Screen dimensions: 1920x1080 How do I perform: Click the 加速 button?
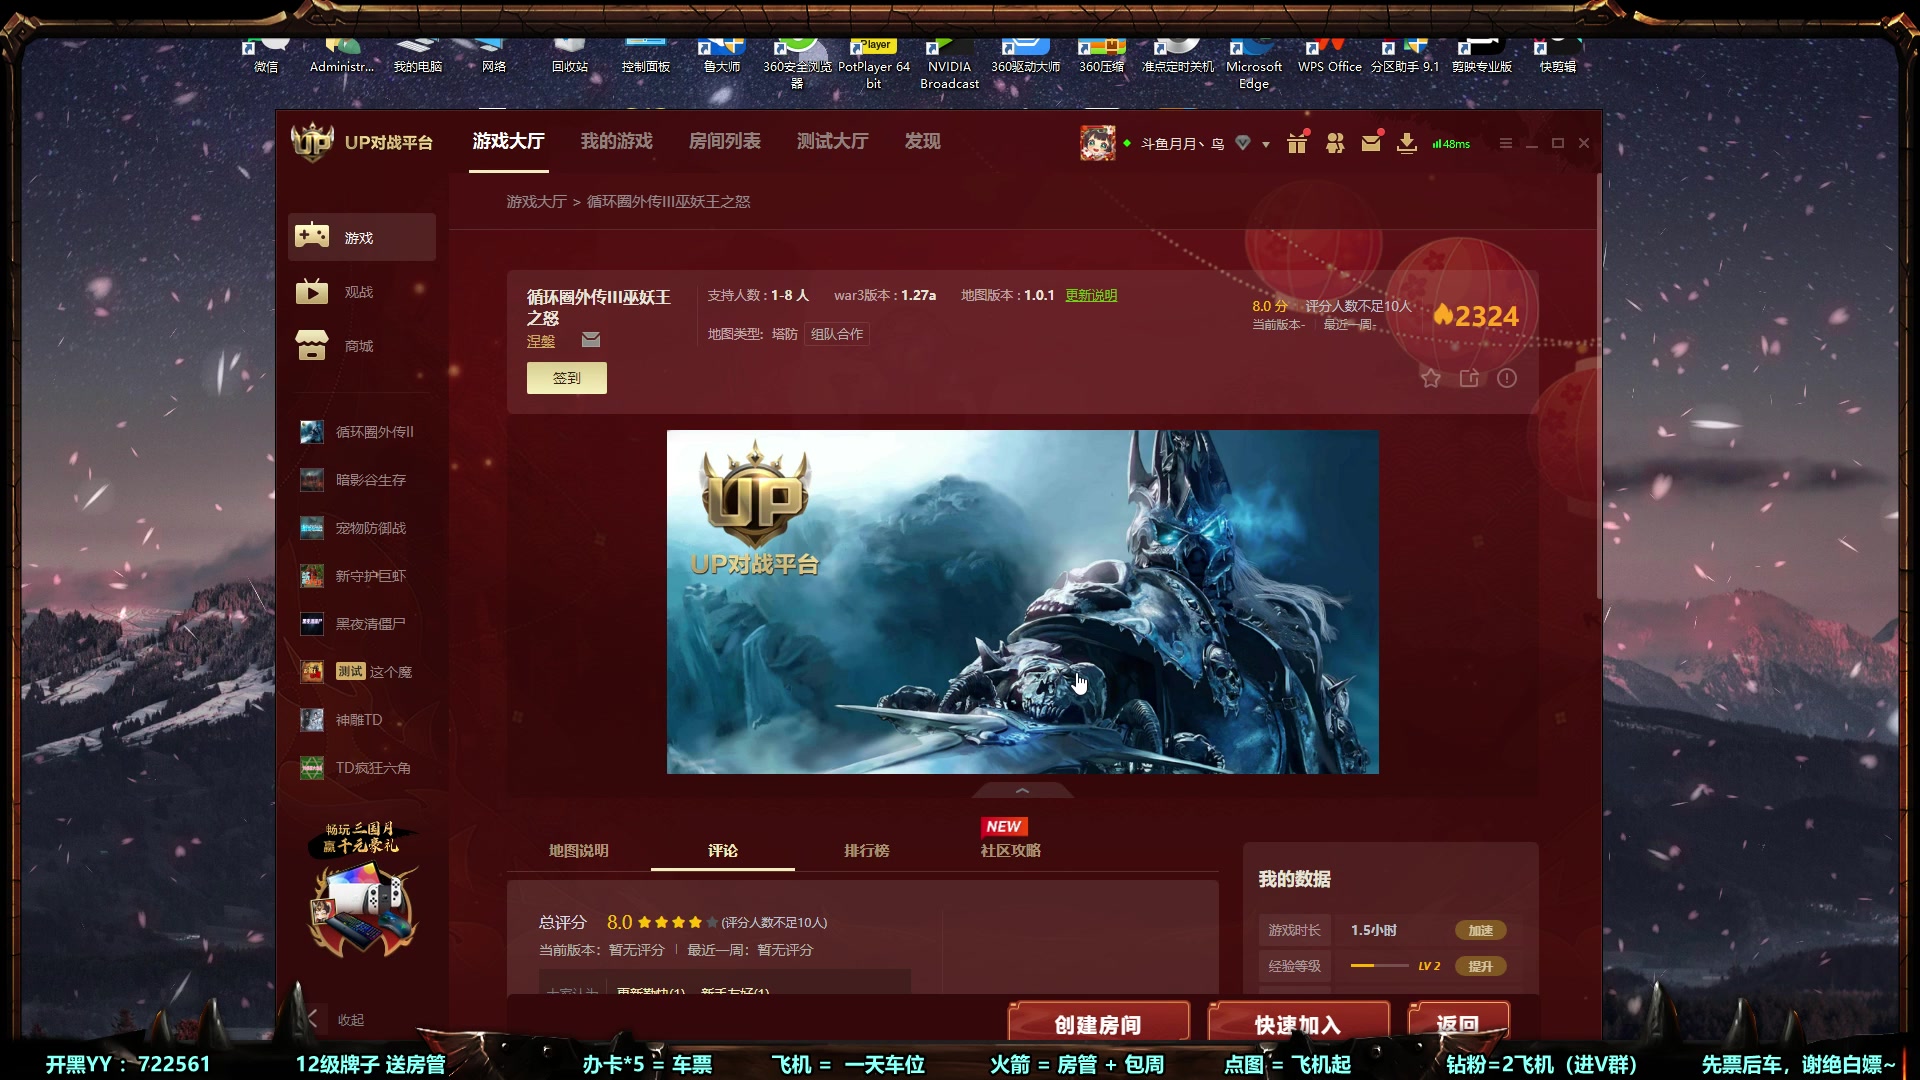pyautogui.click(x=1480, y=930)
